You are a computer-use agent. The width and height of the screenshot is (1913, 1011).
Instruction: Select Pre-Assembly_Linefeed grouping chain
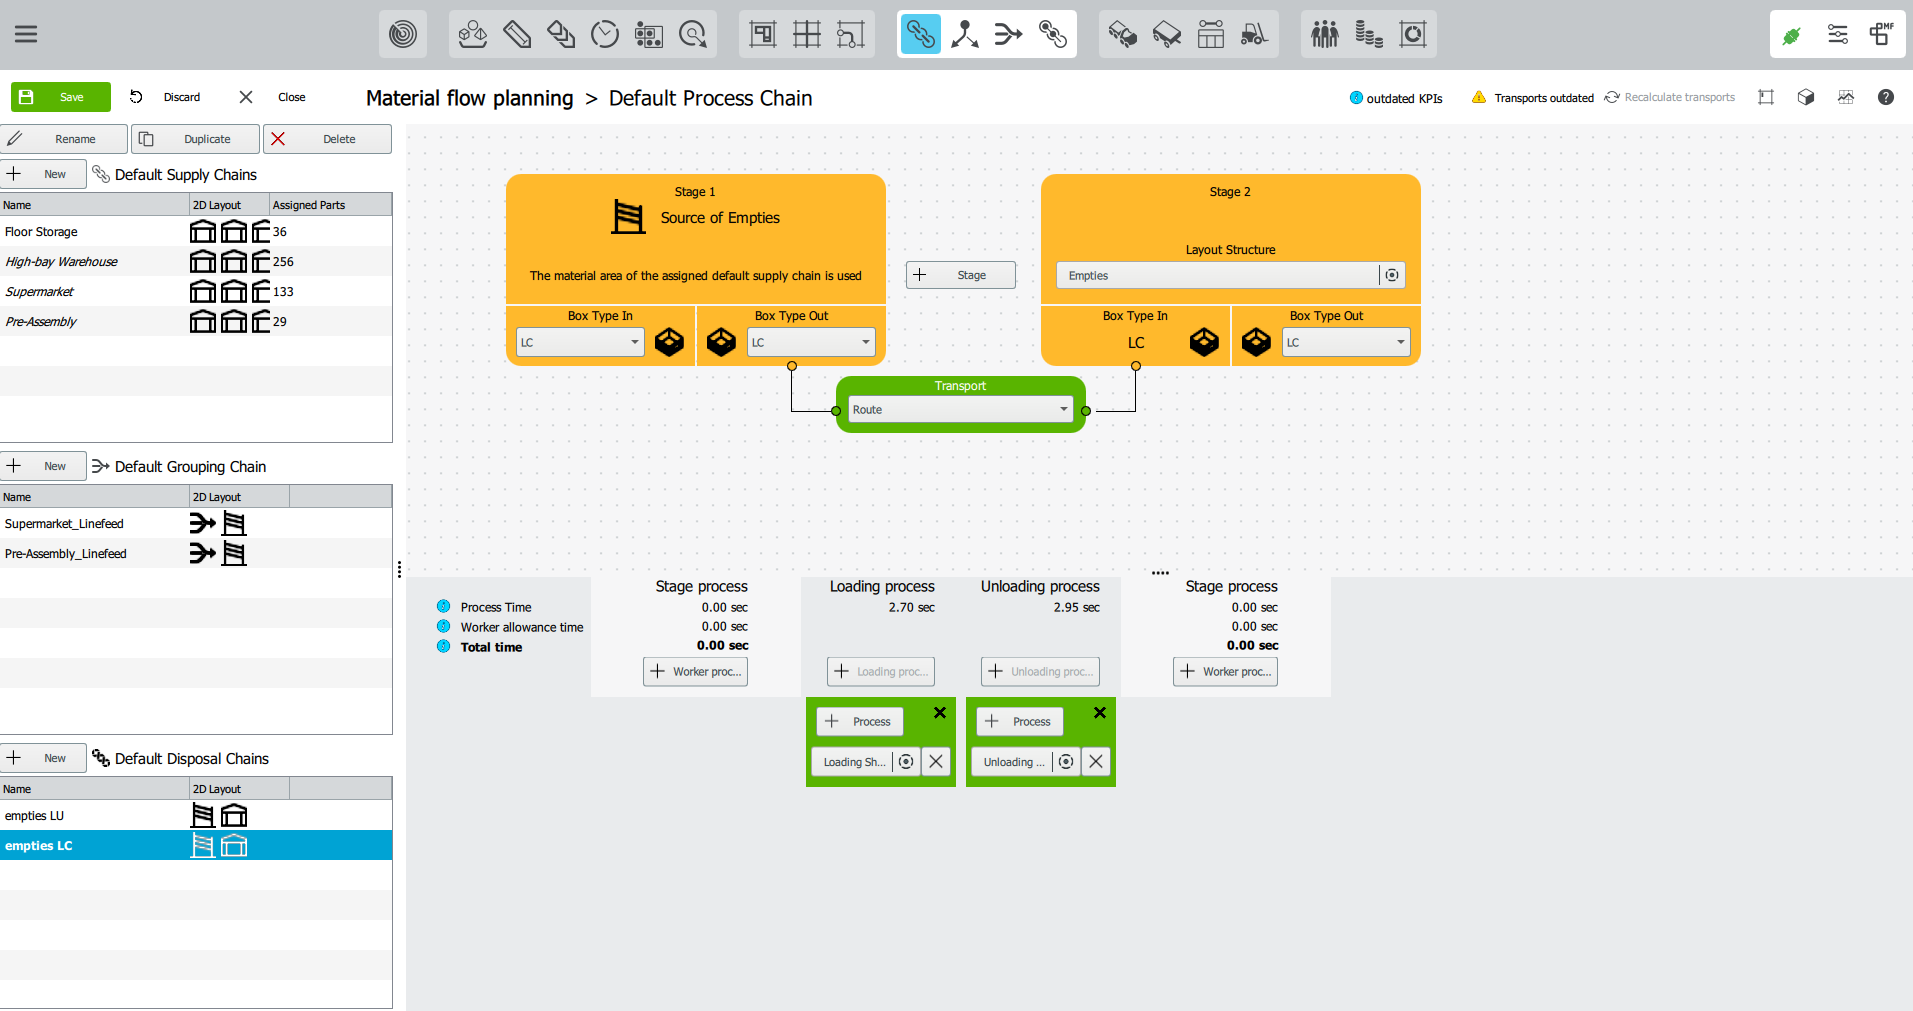(x=196, y=553)
